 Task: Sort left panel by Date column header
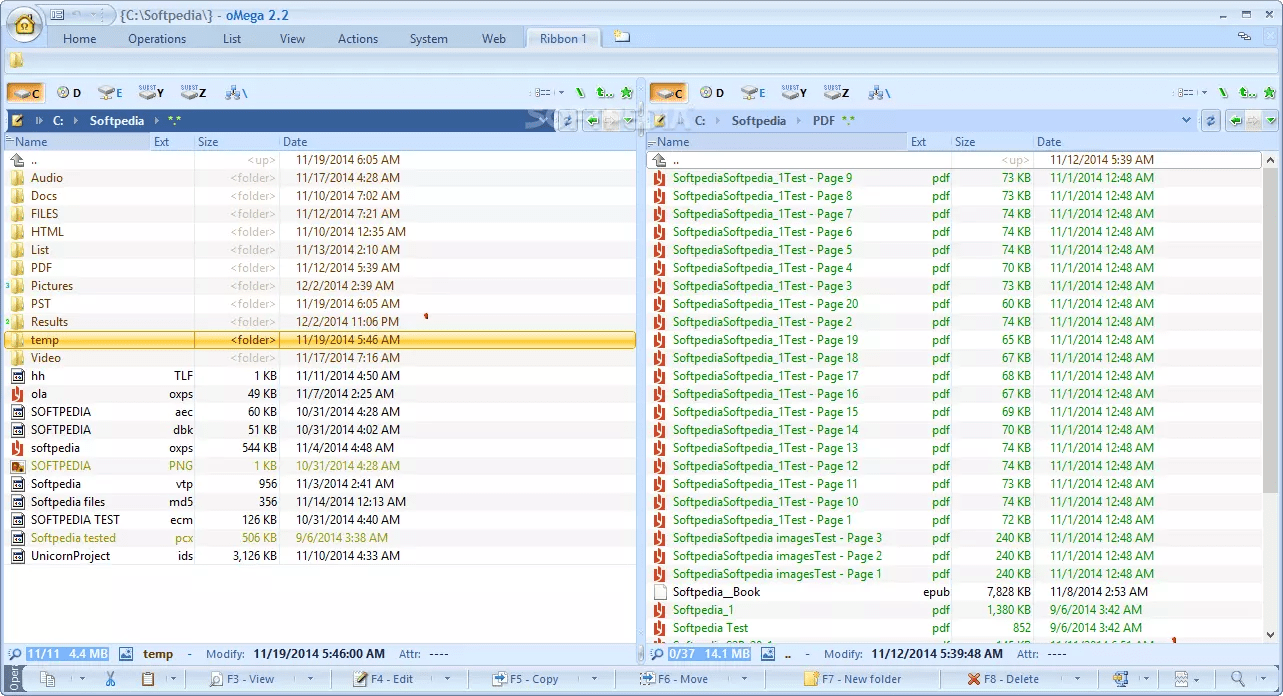[x=295, y=142]
